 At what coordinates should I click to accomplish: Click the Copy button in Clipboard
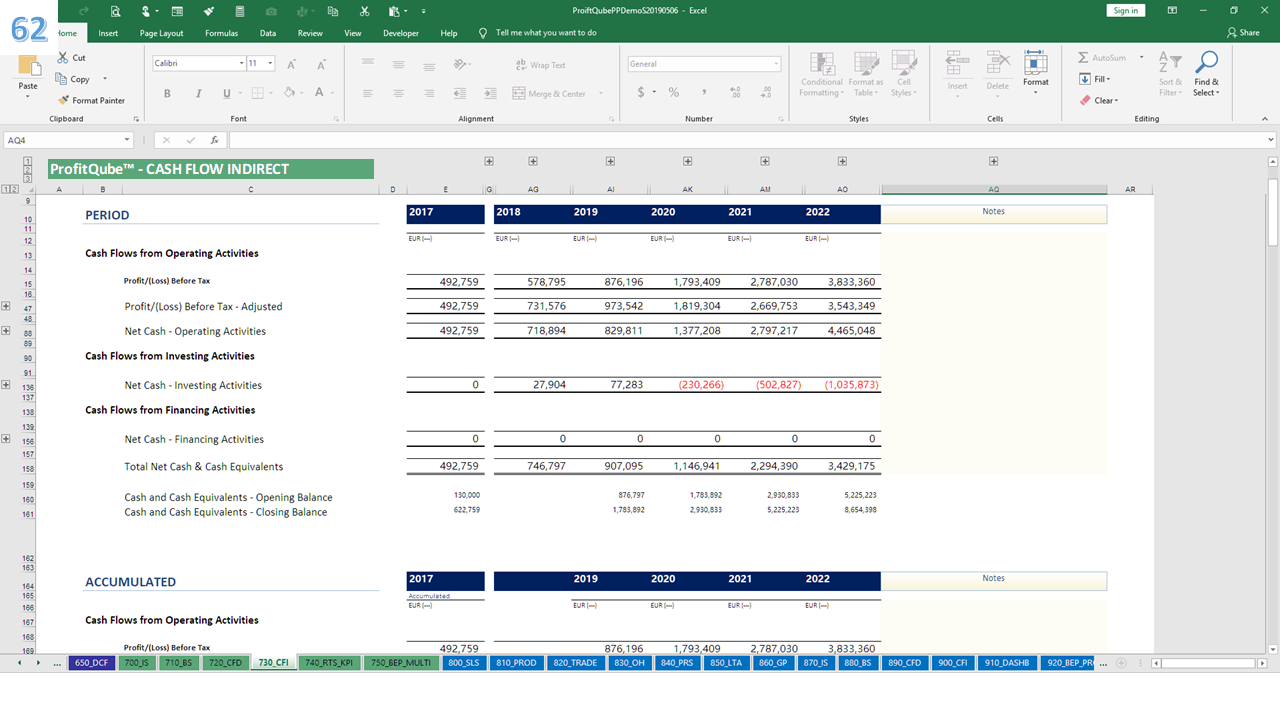coord(74,79)
